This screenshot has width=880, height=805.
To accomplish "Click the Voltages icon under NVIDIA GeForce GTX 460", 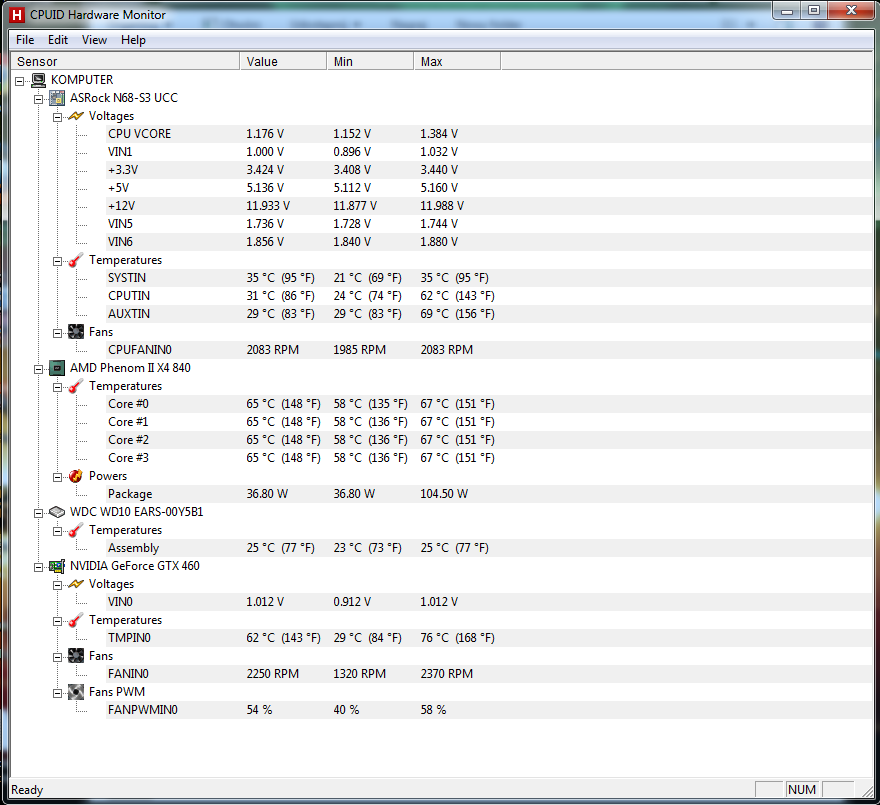I will [x=76, y=584].
